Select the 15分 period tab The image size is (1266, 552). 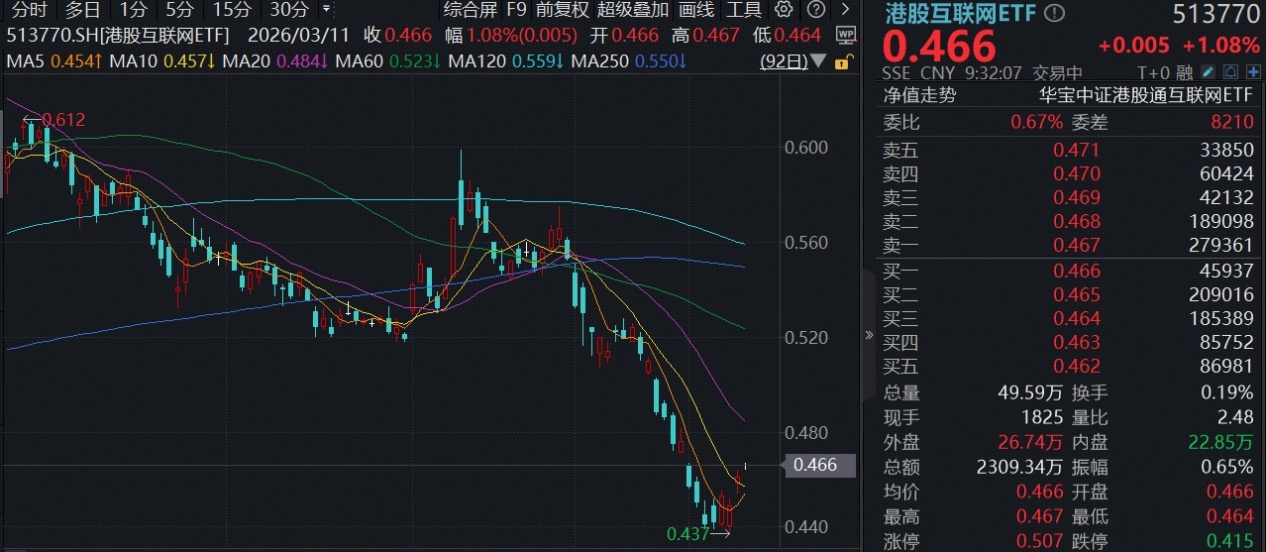click(232, 10)
